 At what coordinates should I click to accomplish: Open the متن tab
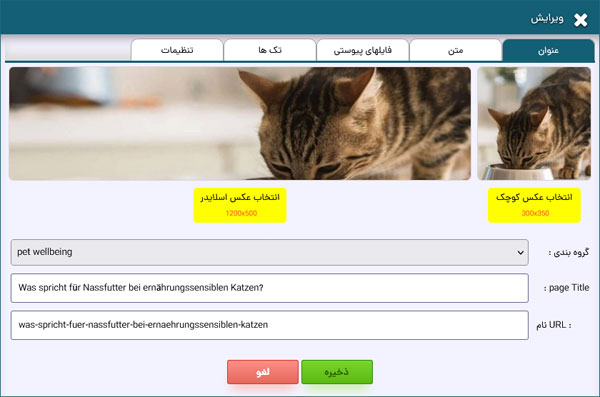point(455,50)
